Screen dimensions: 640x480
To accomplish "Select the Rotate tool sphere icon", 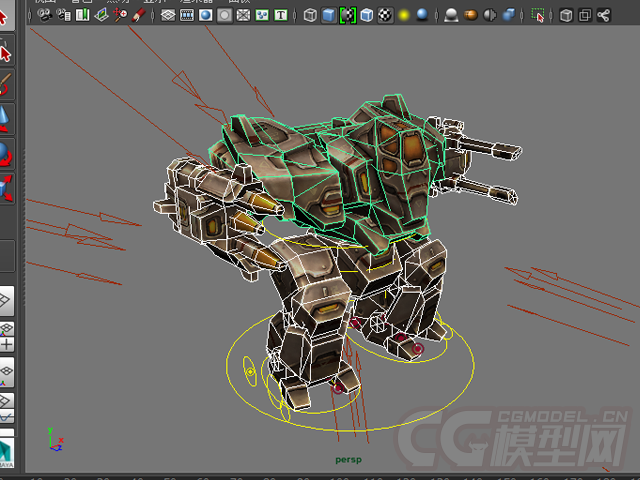I will pos(6,154).
